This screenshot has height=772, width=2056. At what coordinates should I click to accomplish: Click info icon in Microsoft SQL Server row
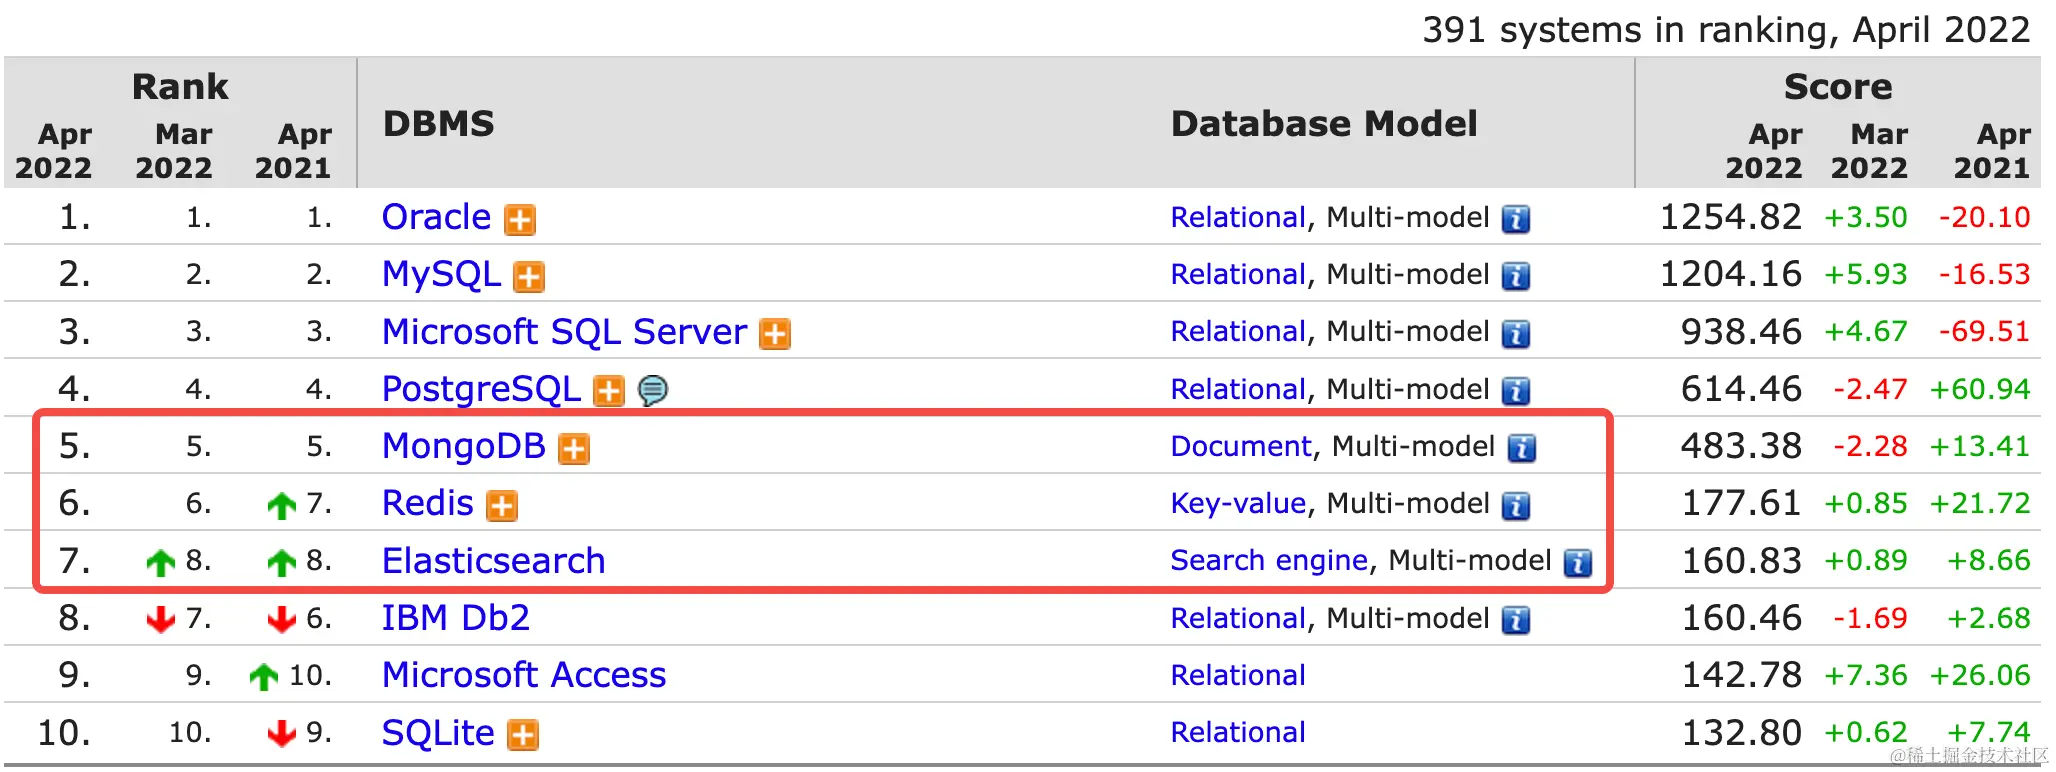[1516, 333]
